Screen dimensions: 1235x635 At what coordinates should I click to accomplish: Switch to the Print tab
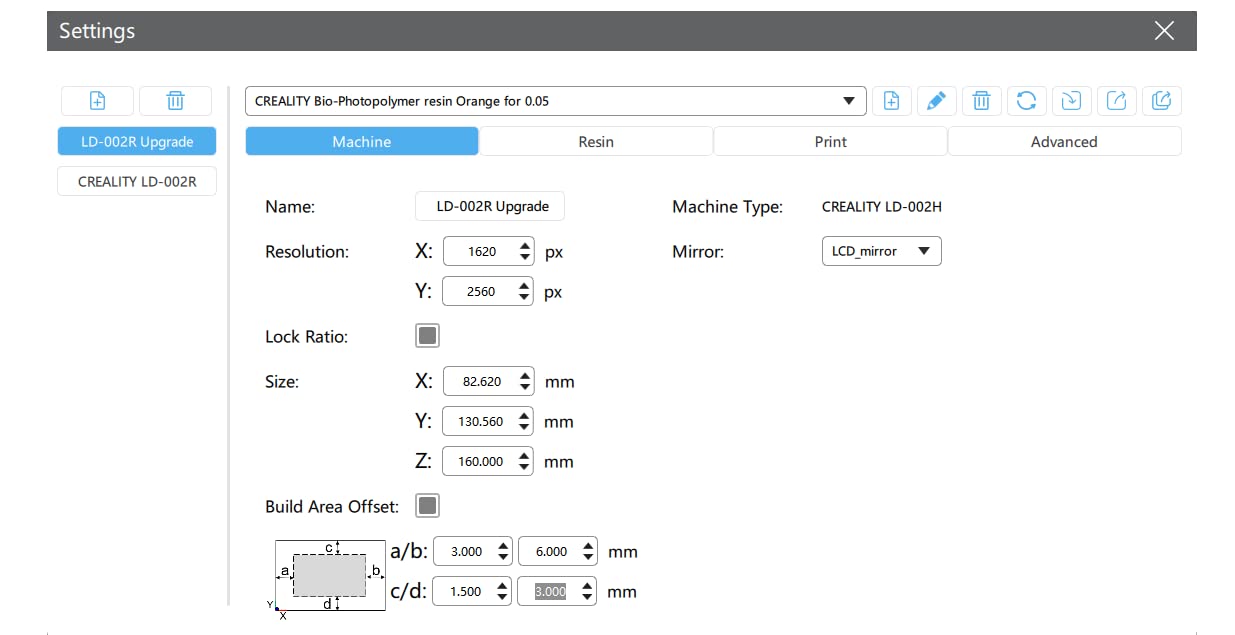[830, 142]
